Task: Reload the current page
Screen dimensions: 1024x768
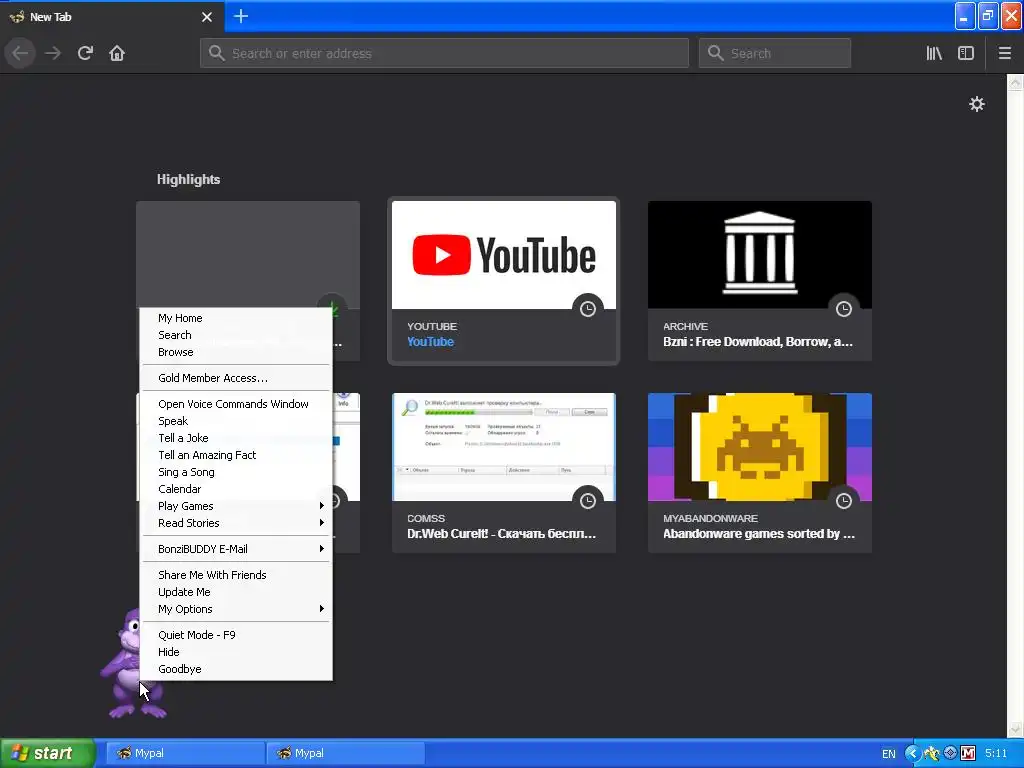Action: coord(85,53)
